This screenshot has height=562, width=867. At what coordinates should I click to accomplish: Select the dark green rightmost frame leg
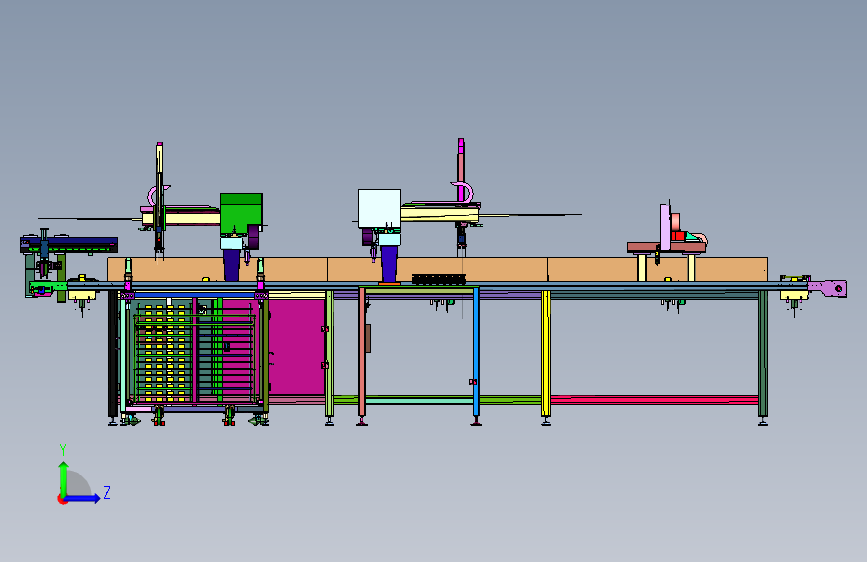(x=762, y=353)
